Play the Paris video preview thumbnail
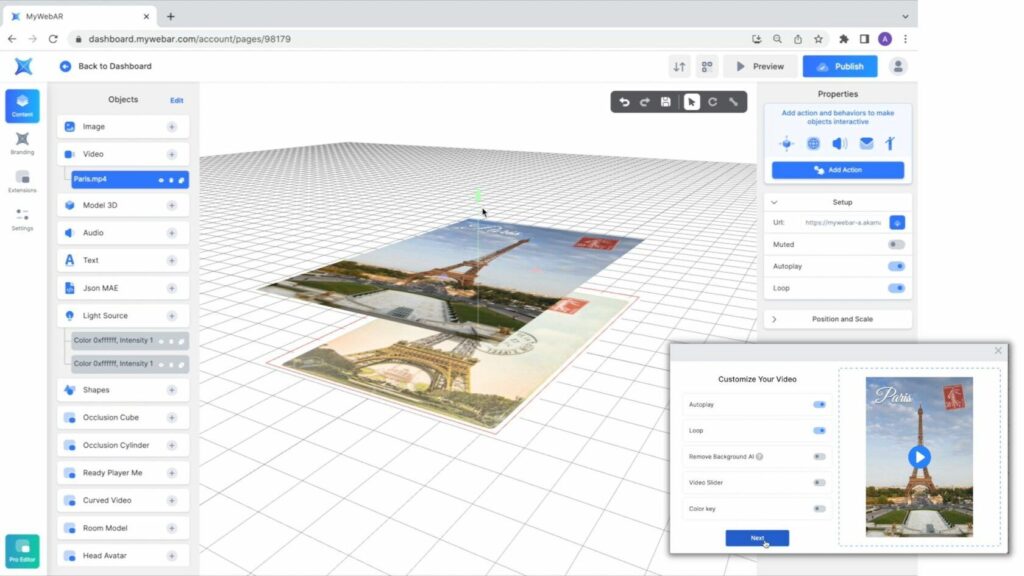Image resolution: width=1024 pixels, height=576 pixels. pos(919,458)
